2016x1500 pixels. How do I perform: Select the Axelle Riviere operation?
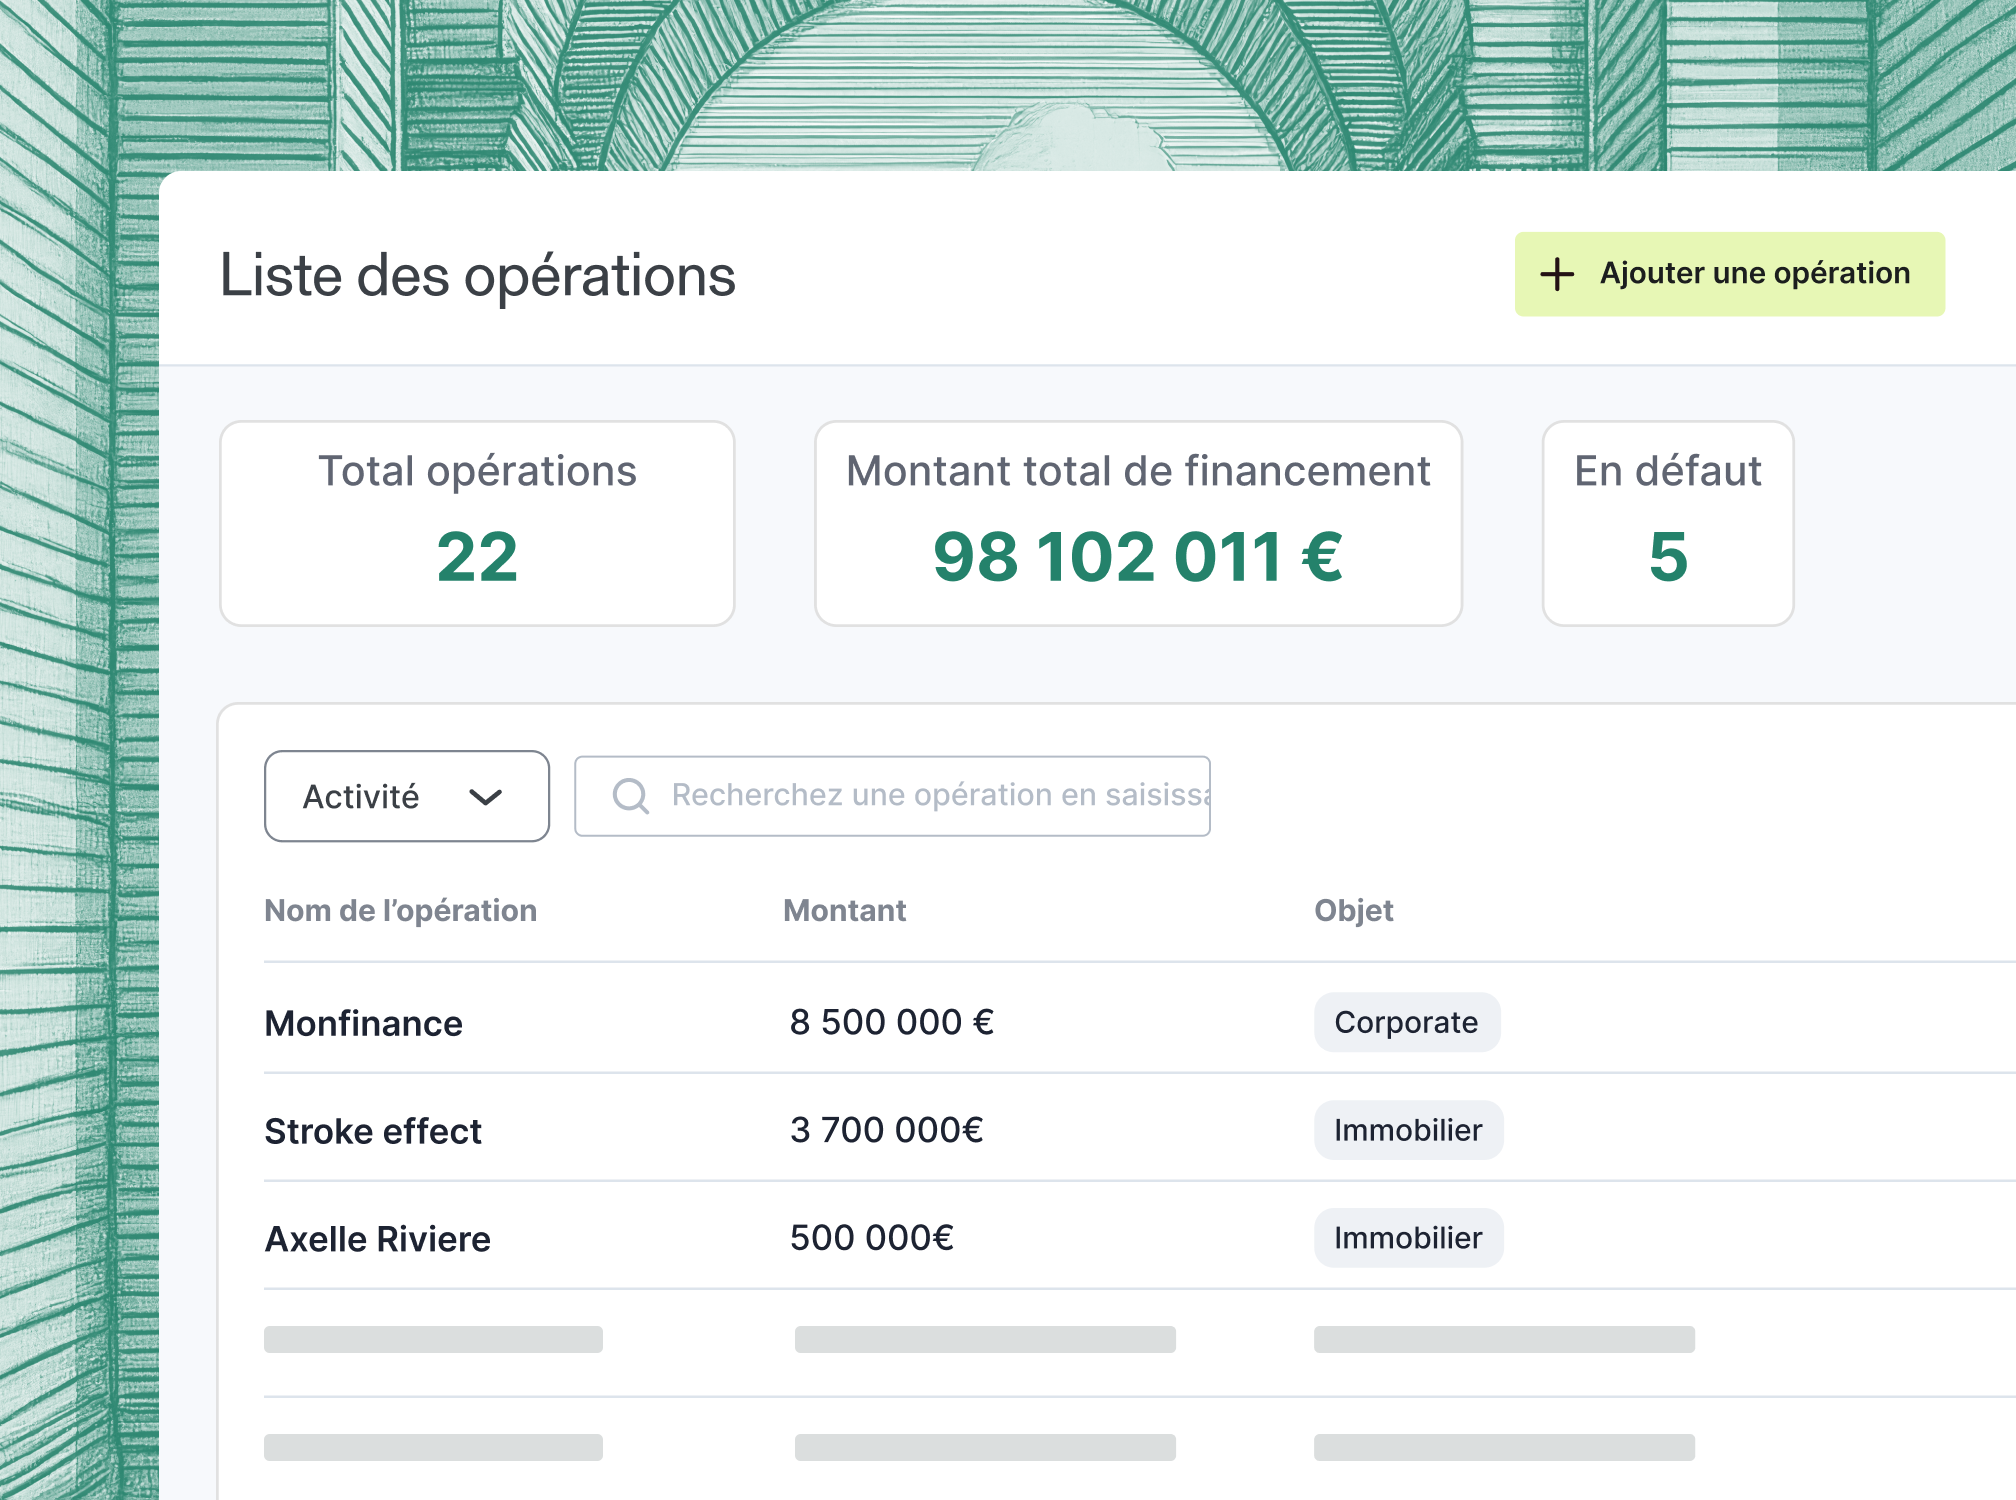377,1239
